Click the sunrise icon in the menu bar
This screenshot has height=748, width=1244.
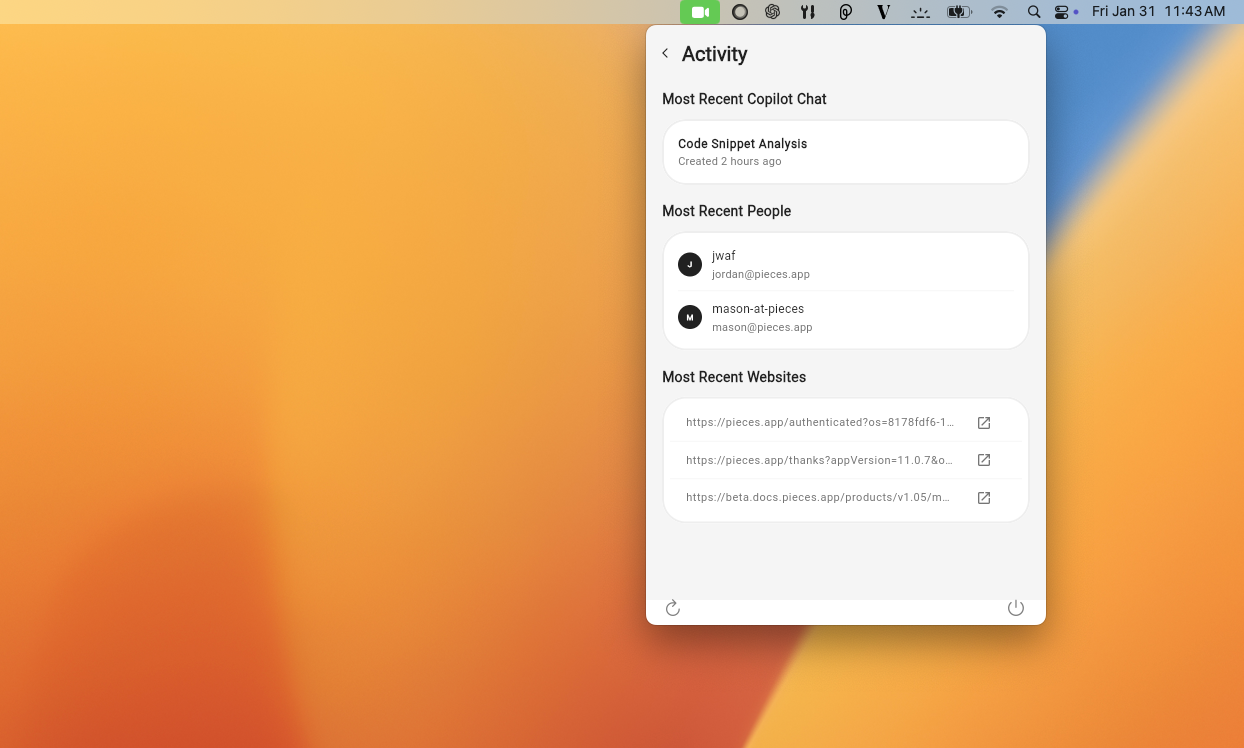[x=920, y=12]
